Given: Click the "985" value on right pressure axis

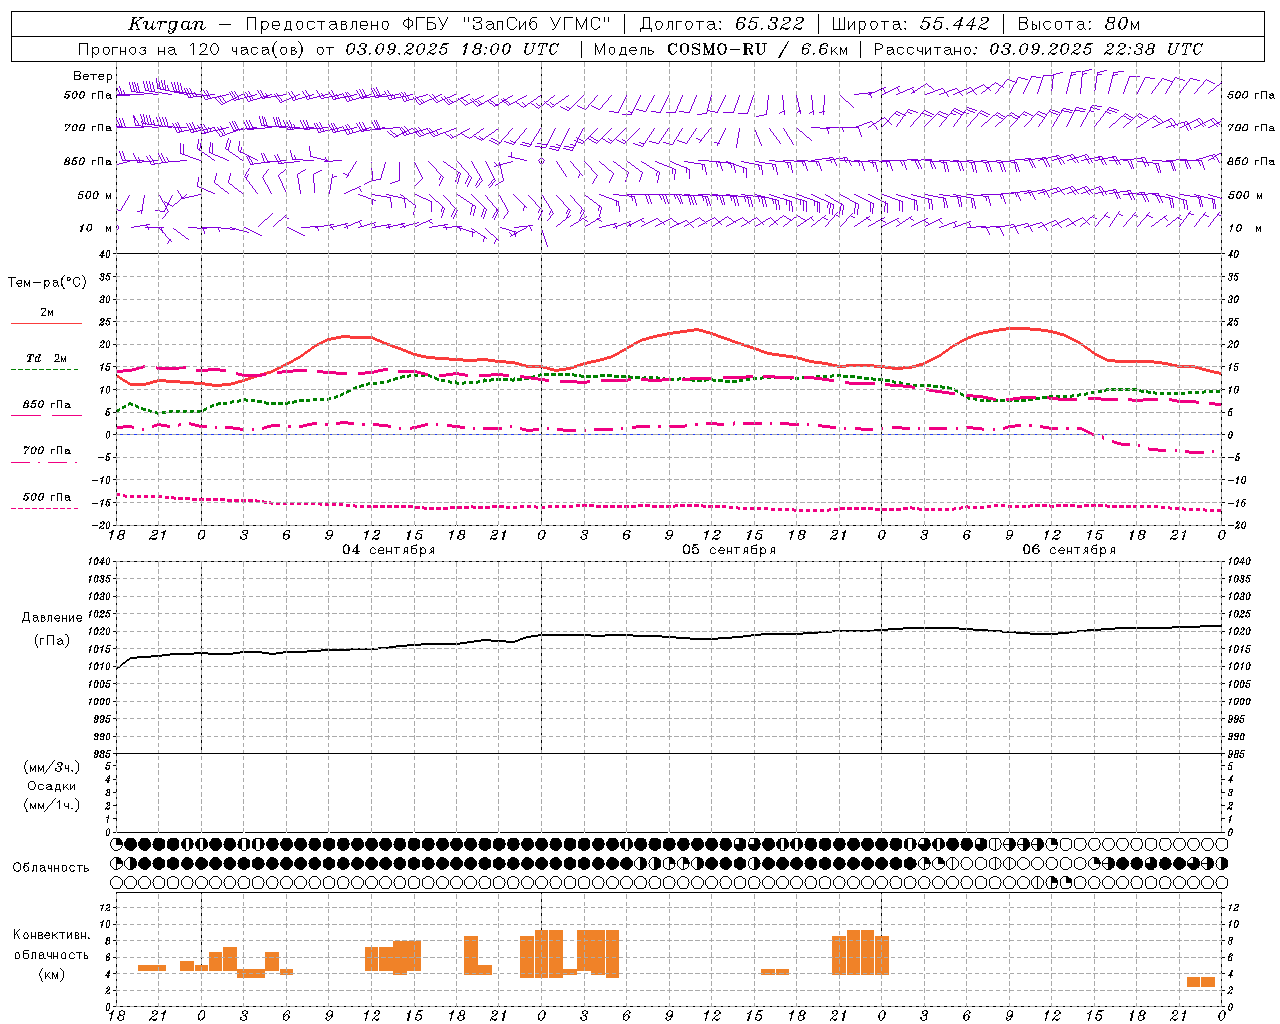Looking at the screenshot, I should 1239,754.
